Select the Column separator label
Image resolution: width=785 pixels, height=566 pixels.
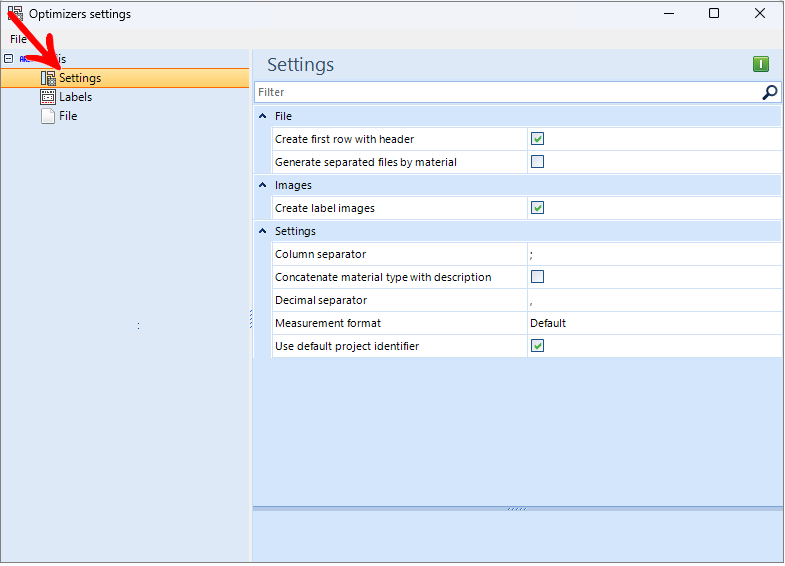pyautogui.click(x=320, y=254)
